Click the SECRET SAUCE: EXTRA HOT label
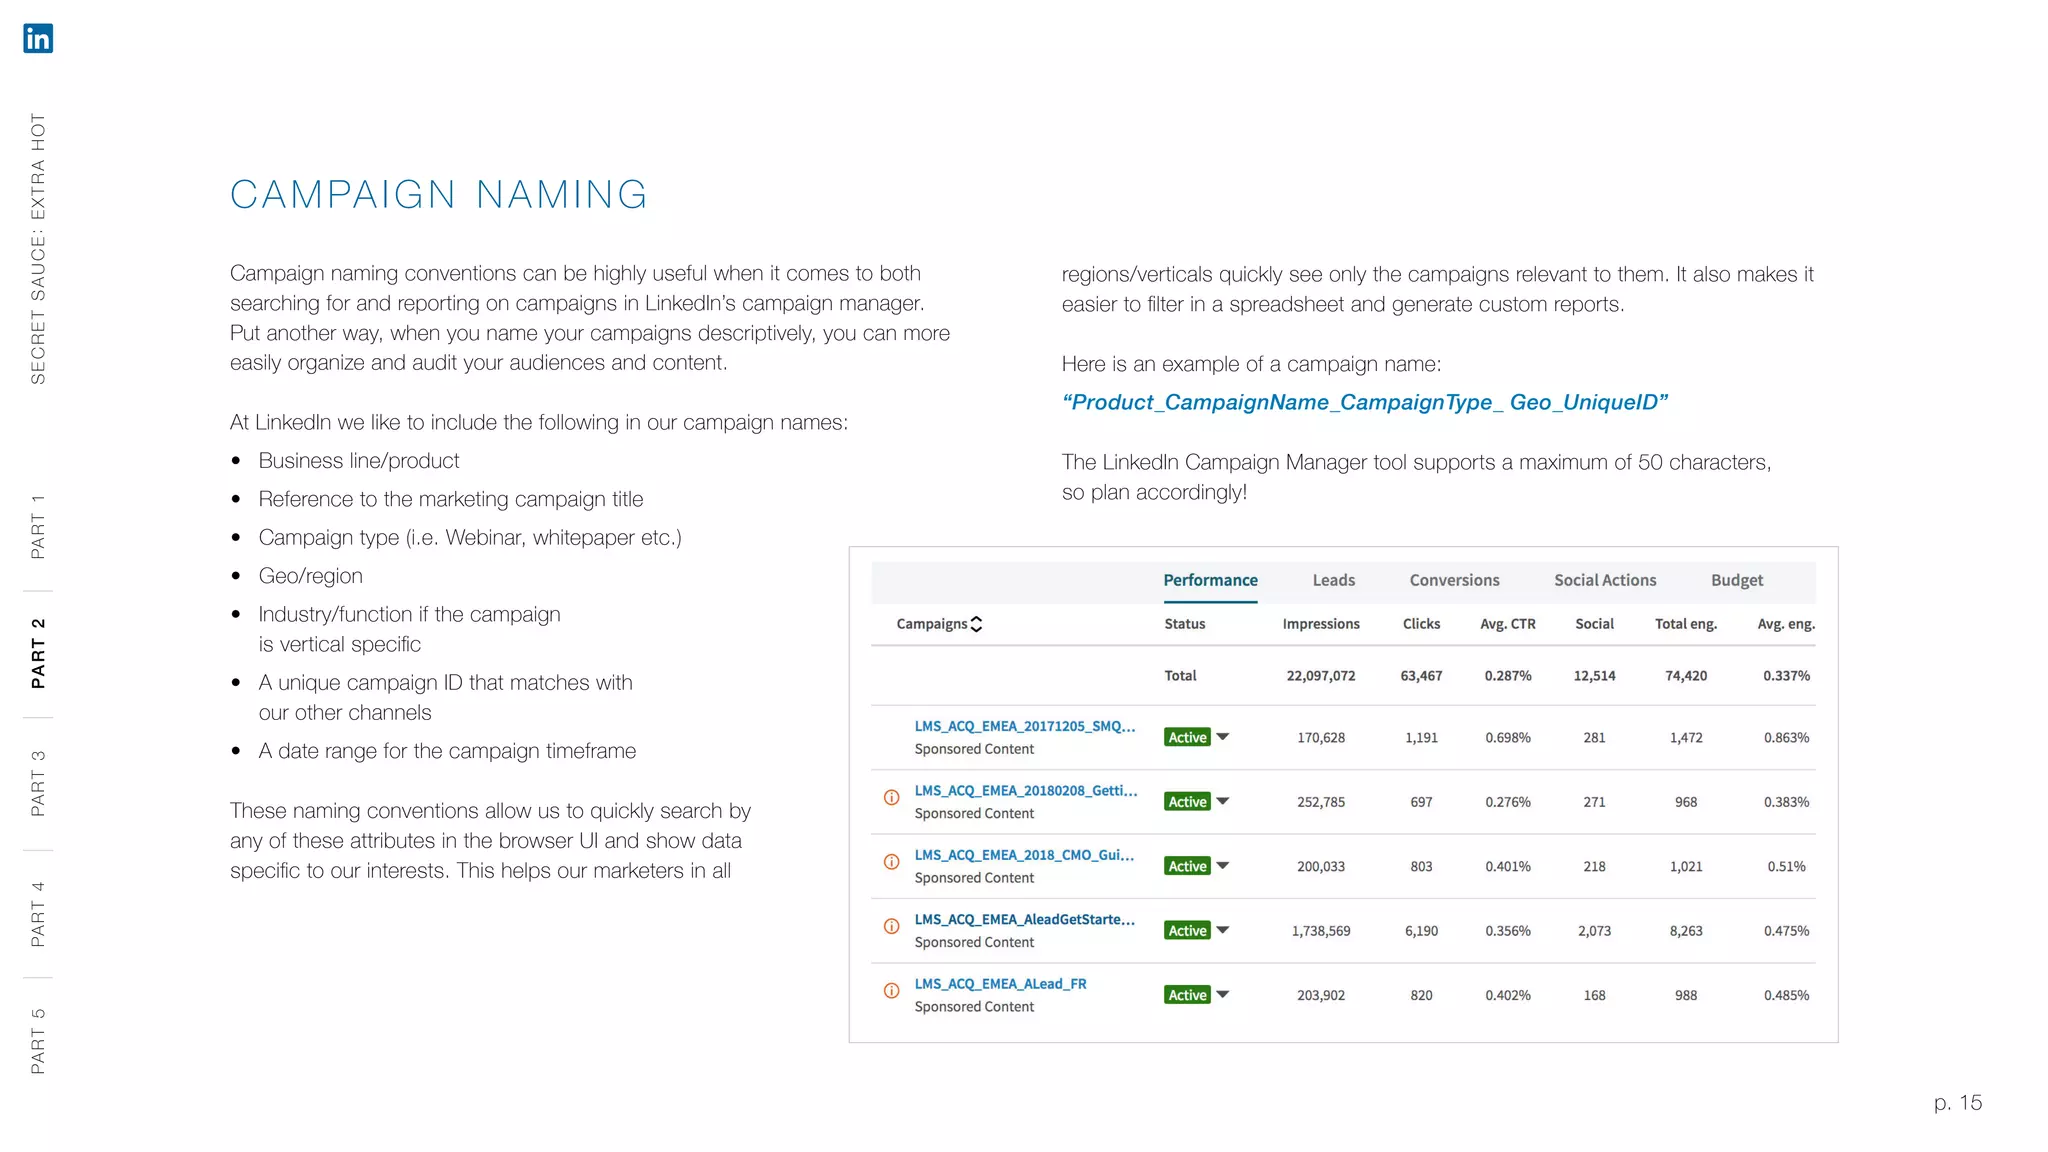Image resolution: width=2048 pixels, height=1152 pixels. pyautogui.click(x=38, y=249)
